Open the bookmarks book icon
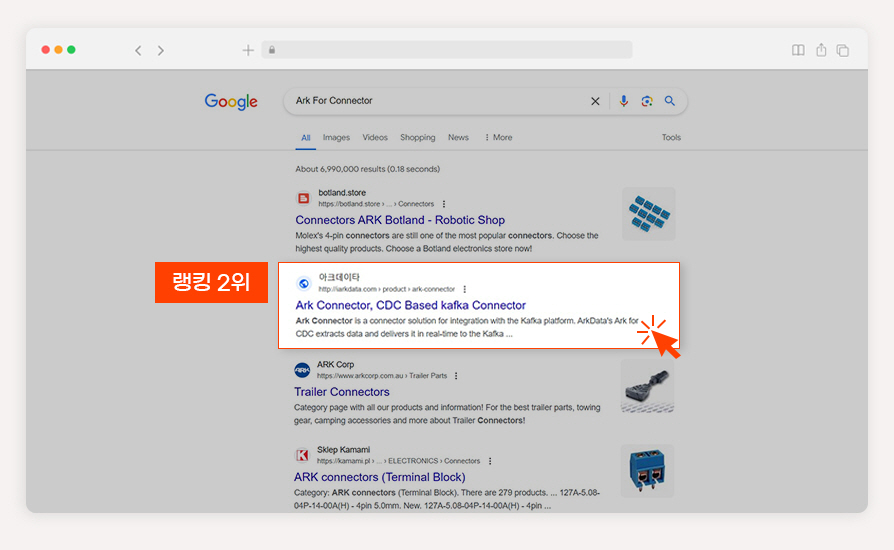The image size is (894, 550). pos(798,50)
